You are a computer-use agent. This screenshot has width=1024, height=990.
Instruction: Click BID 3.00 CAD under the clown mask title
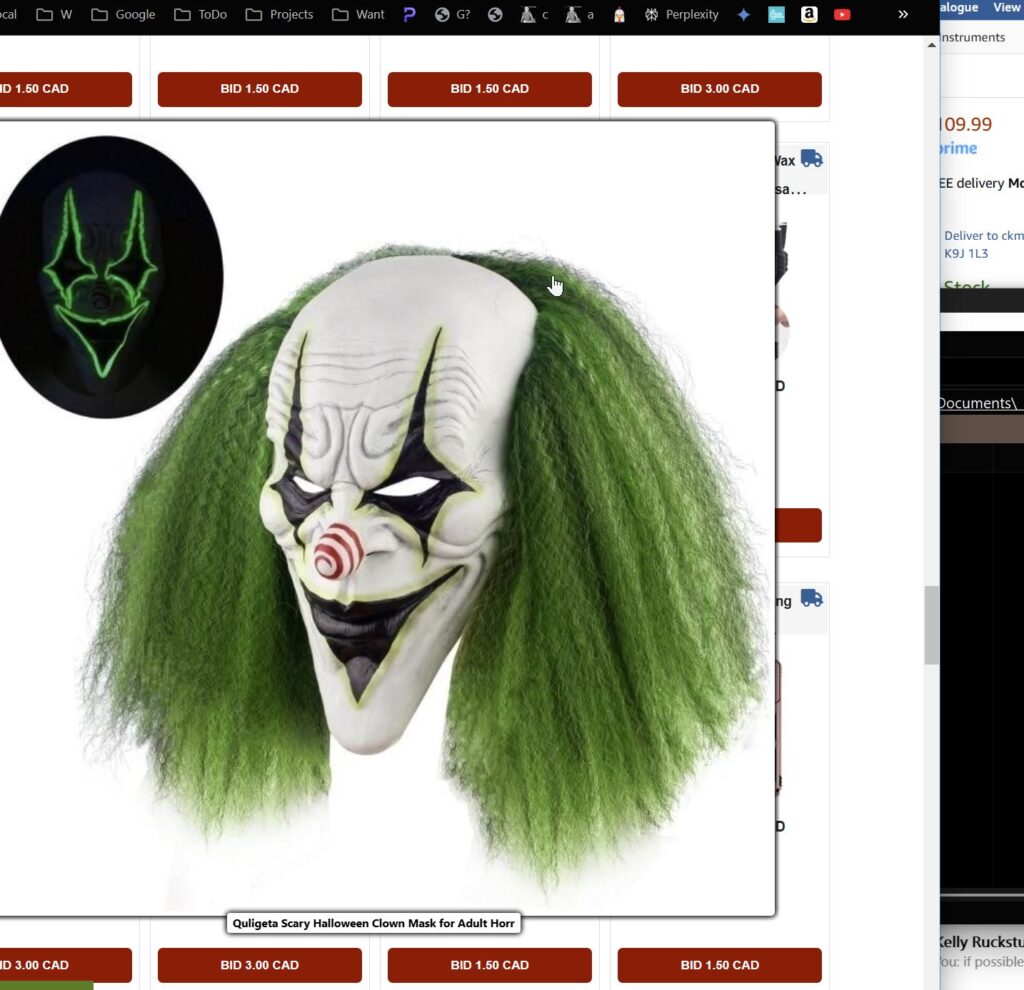tap(259, 965)
